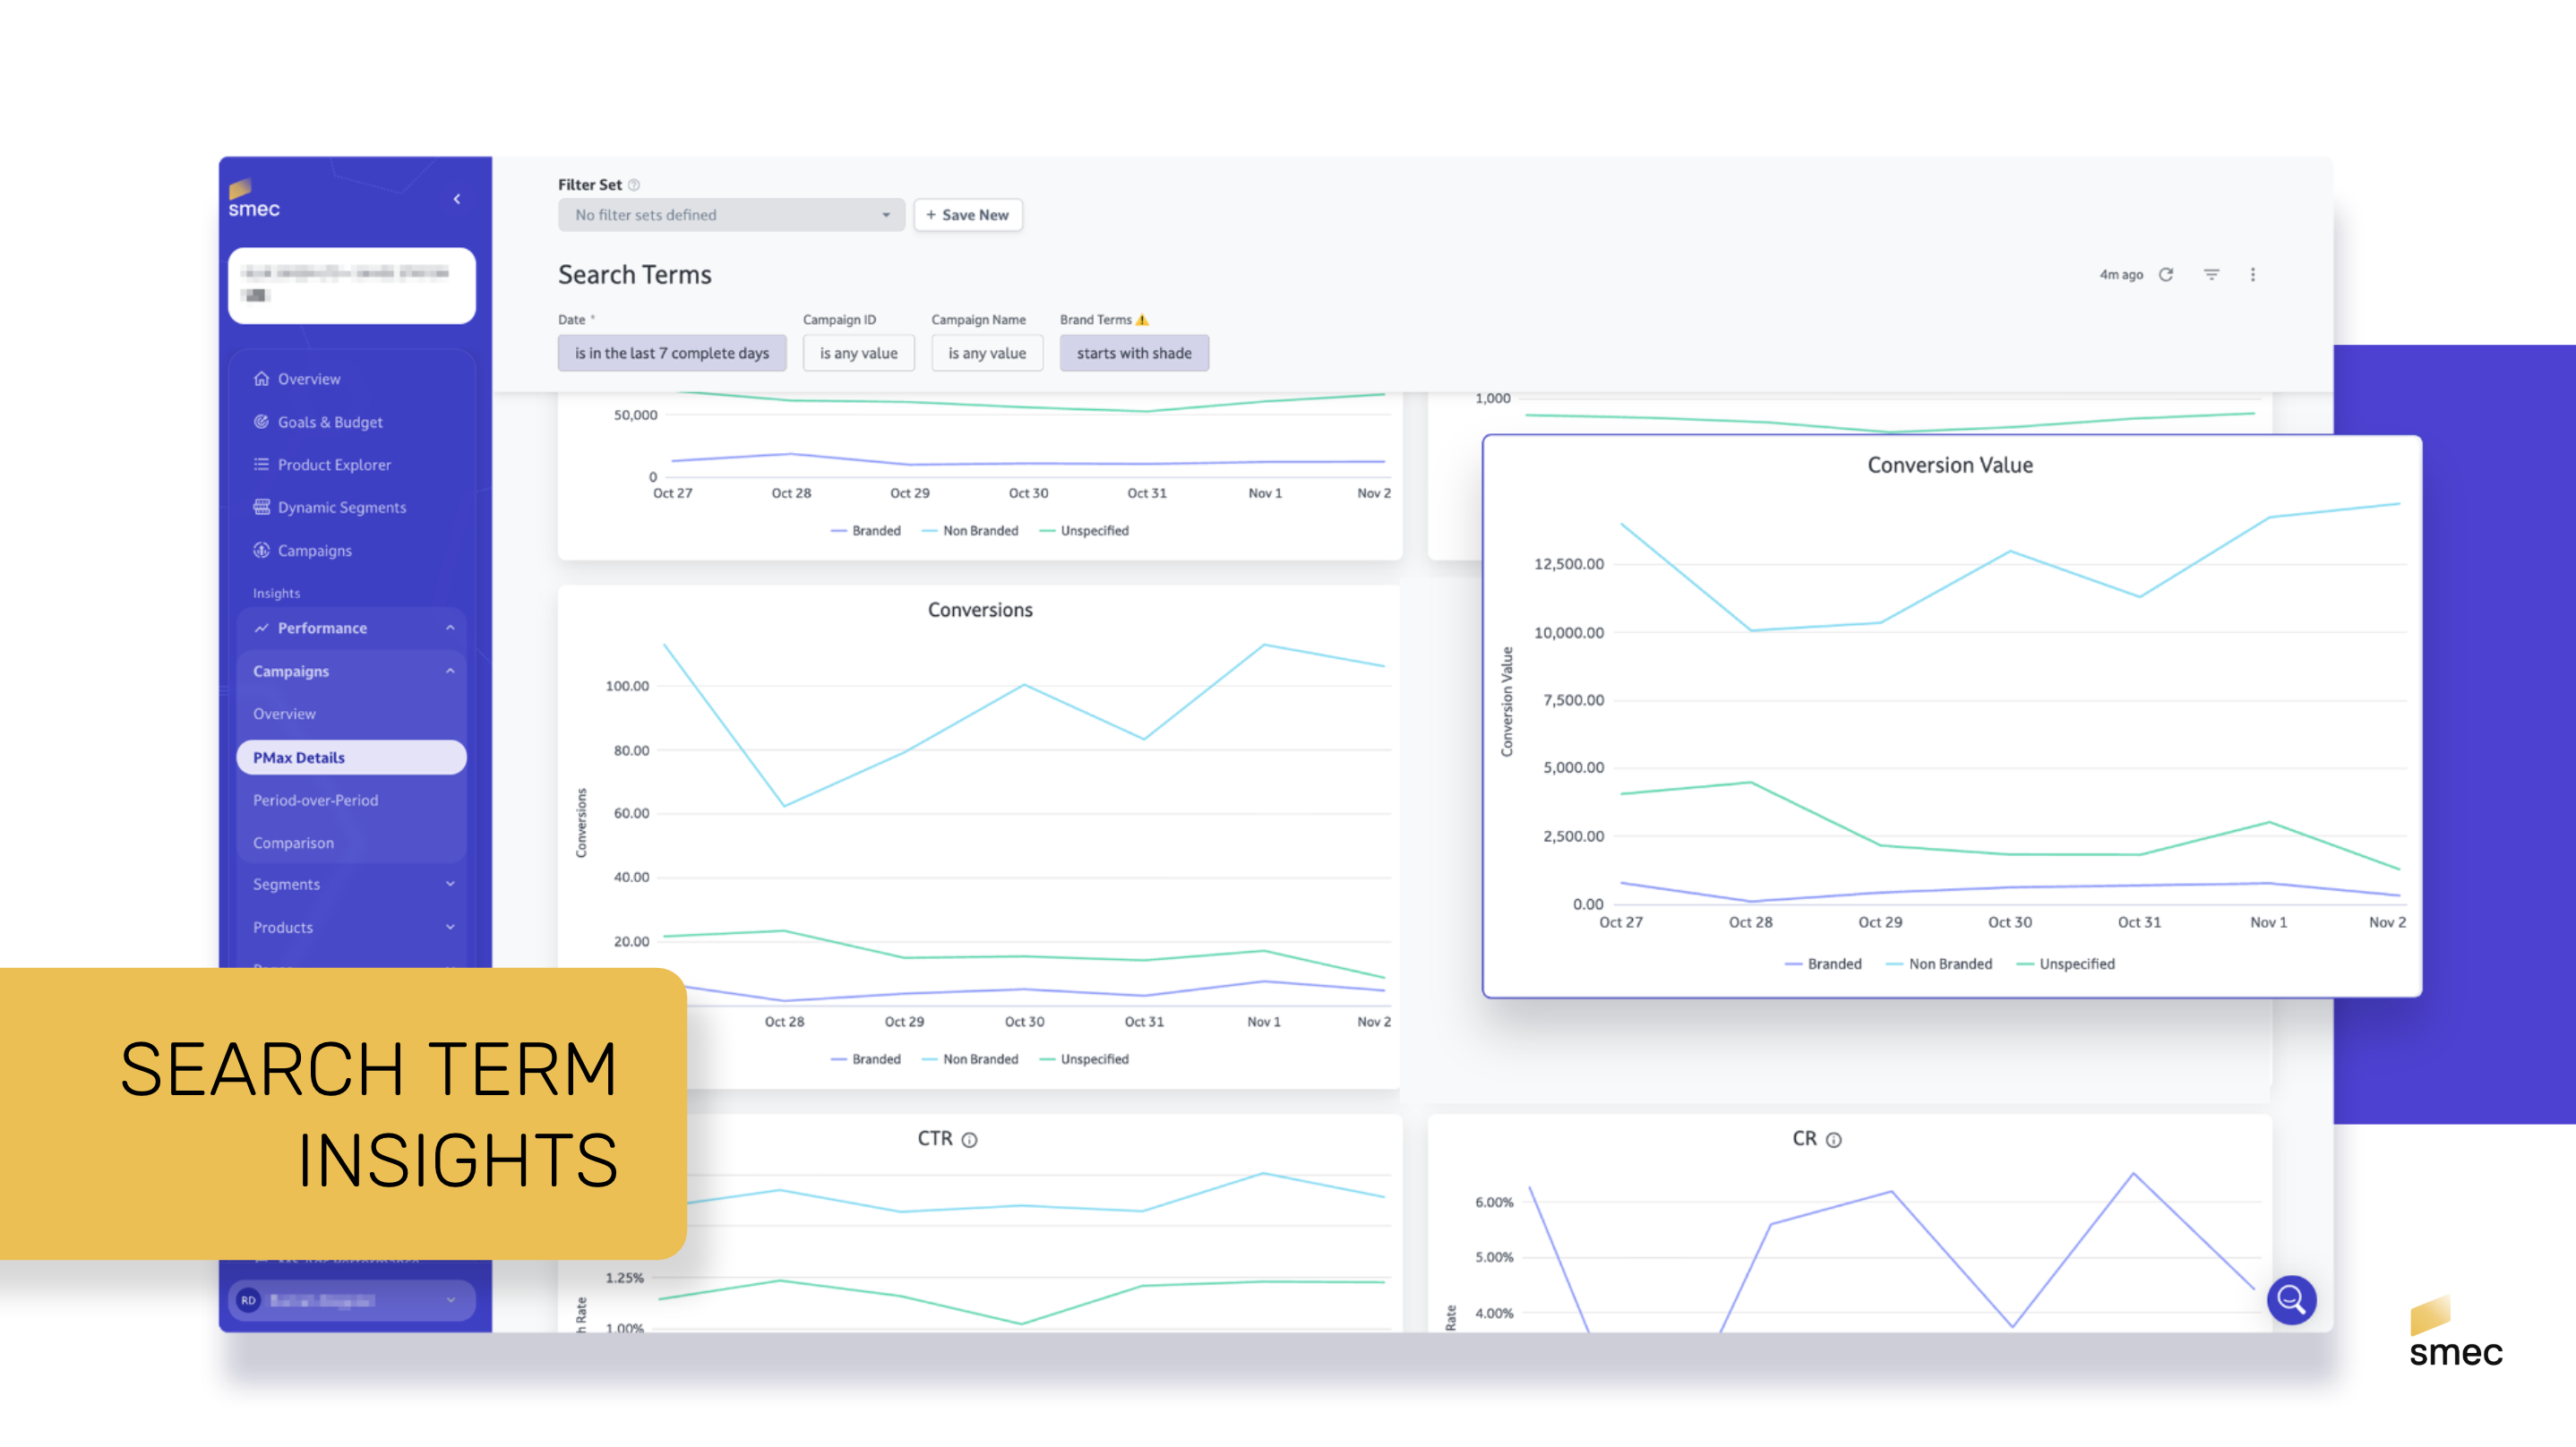Click the round magnifier search button

point(2290,1299)
